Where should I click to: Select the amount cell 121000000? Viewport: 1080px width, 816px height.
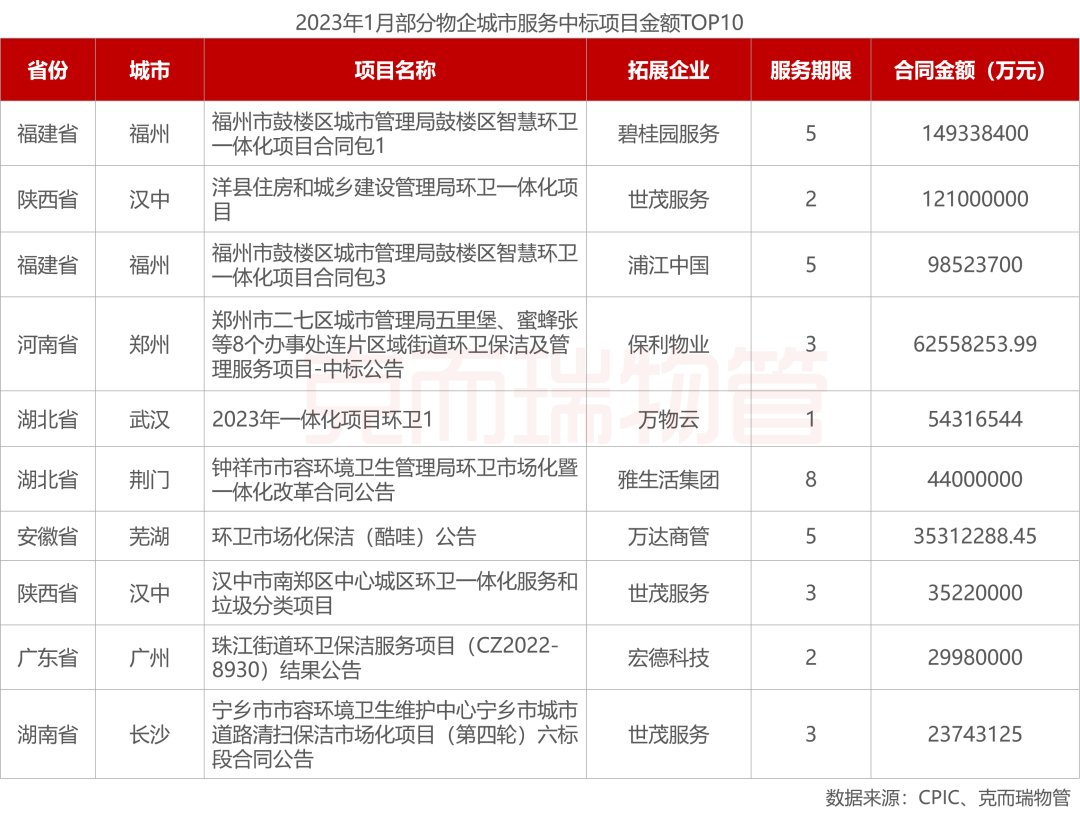pos(975,199)
